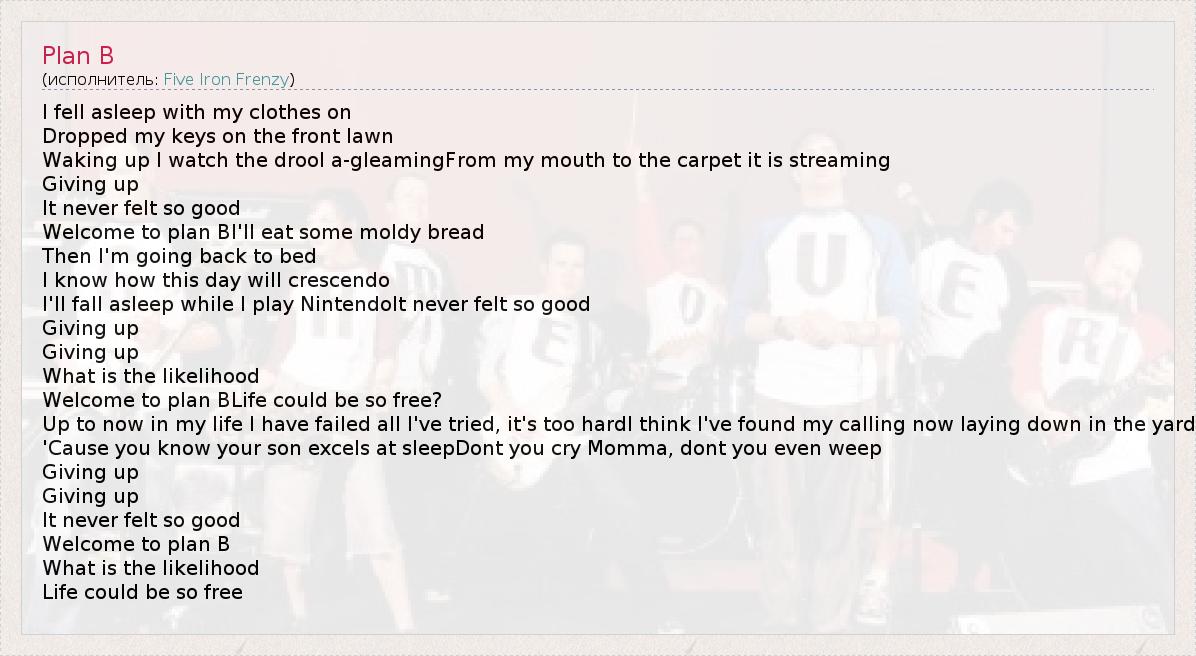The image size is (1196, 656).
Task: Click the final 'Life could be so free' line
Action: [x=142, y=592]
